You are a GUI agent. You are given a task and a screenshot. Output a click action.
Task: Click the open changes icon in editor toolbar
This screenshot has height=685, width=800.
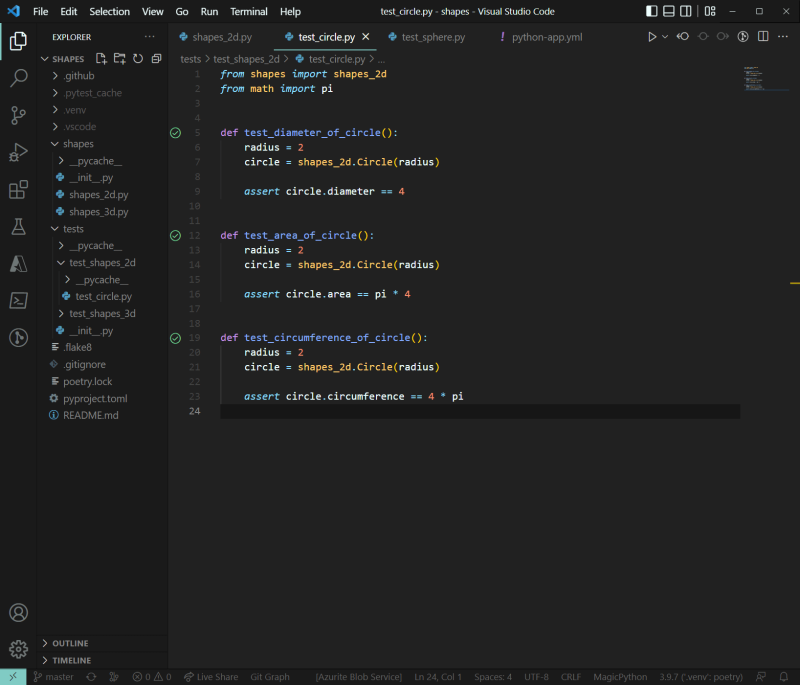743,37
